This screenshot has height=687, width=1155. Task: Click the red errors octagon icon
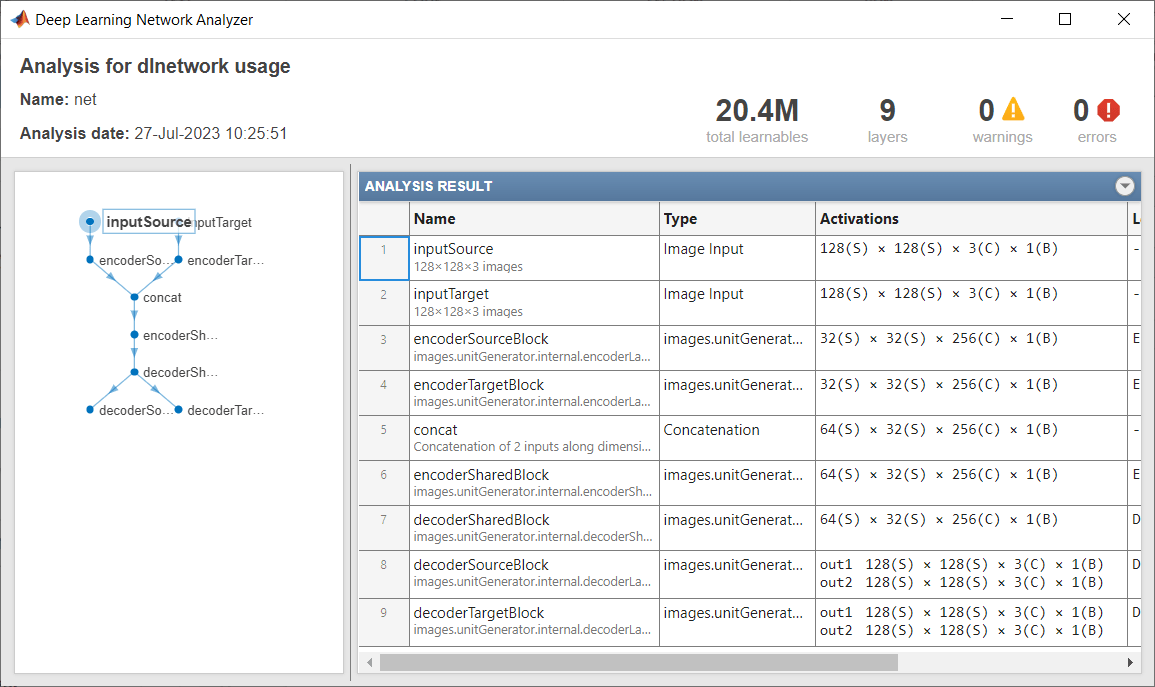pyautogui.click(x=1109, y=109)
